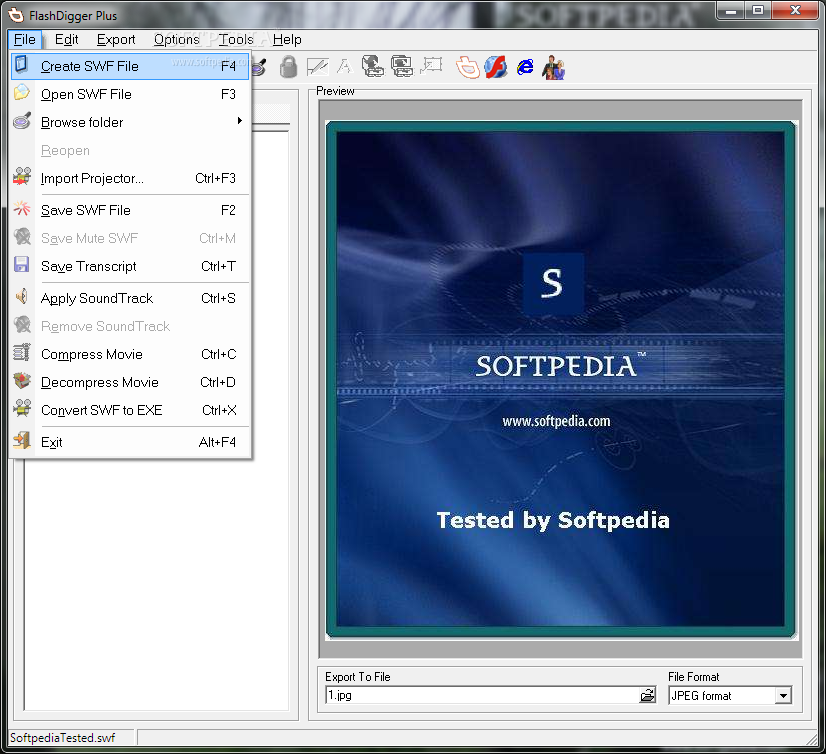Choose Open SWF File menu entry
Viewport: 826px width, 754px height.
(130, 94)
